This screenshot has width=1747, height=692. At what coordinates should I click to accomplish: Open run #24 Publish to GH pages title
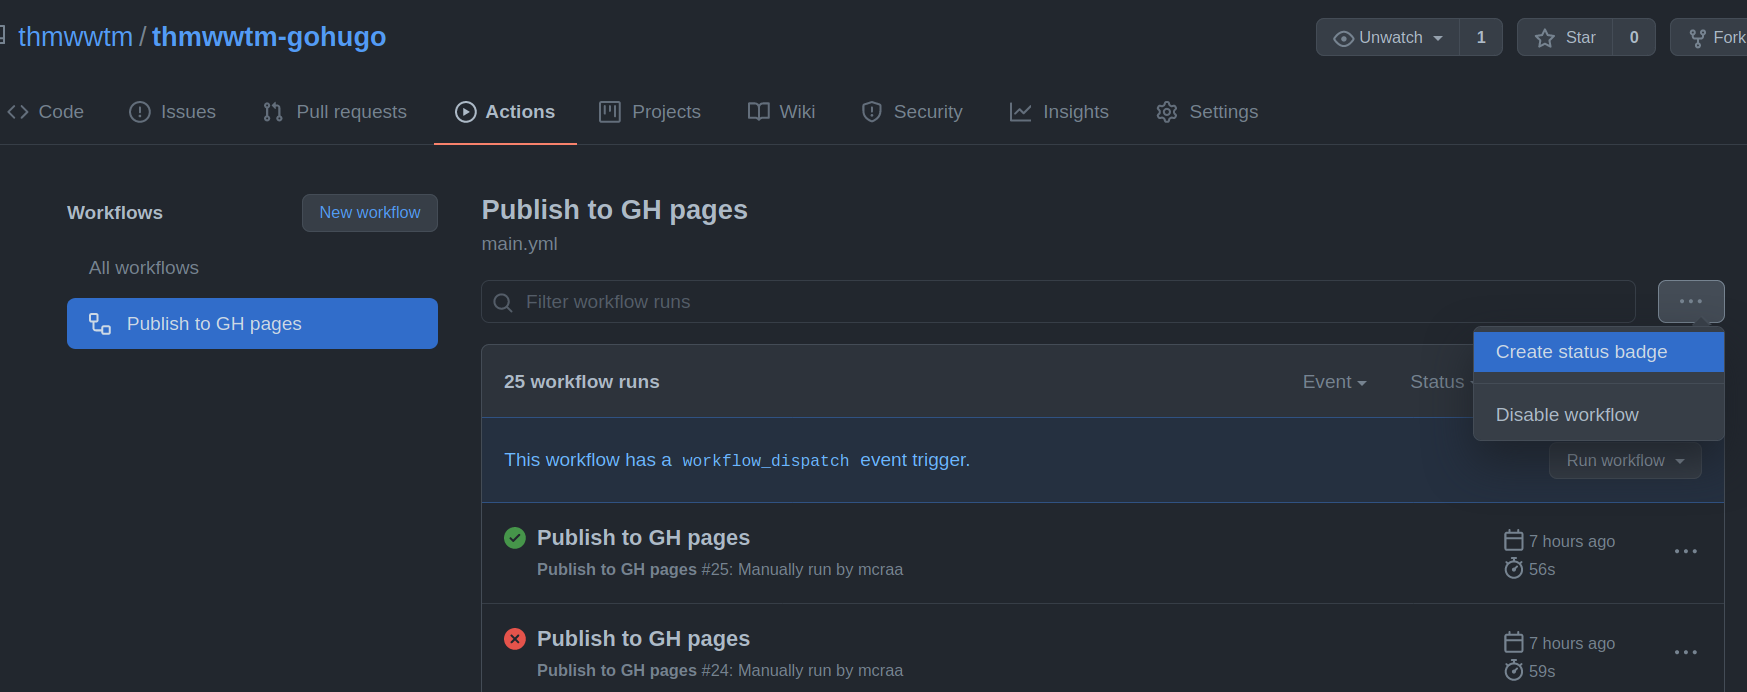643,639
